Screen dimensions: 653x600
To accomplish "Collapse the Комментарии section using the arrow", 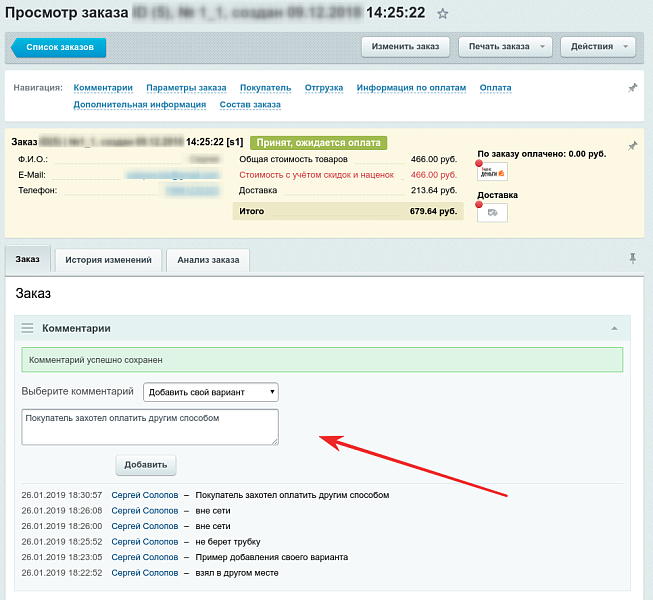I will (x=613, y=328).
